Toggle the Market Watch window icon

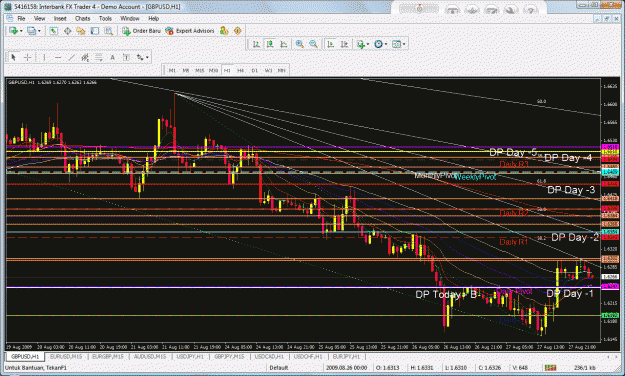click(x=53, y=31)
